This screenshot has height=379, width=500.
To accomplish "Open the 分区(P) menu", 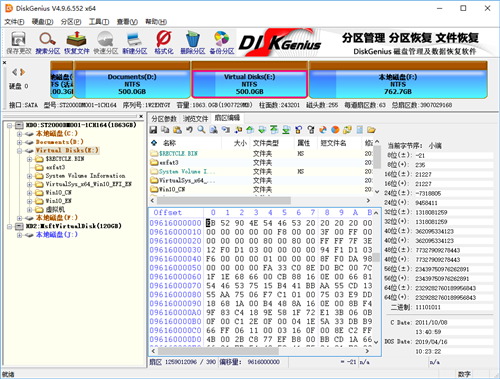I will (71, 22).
